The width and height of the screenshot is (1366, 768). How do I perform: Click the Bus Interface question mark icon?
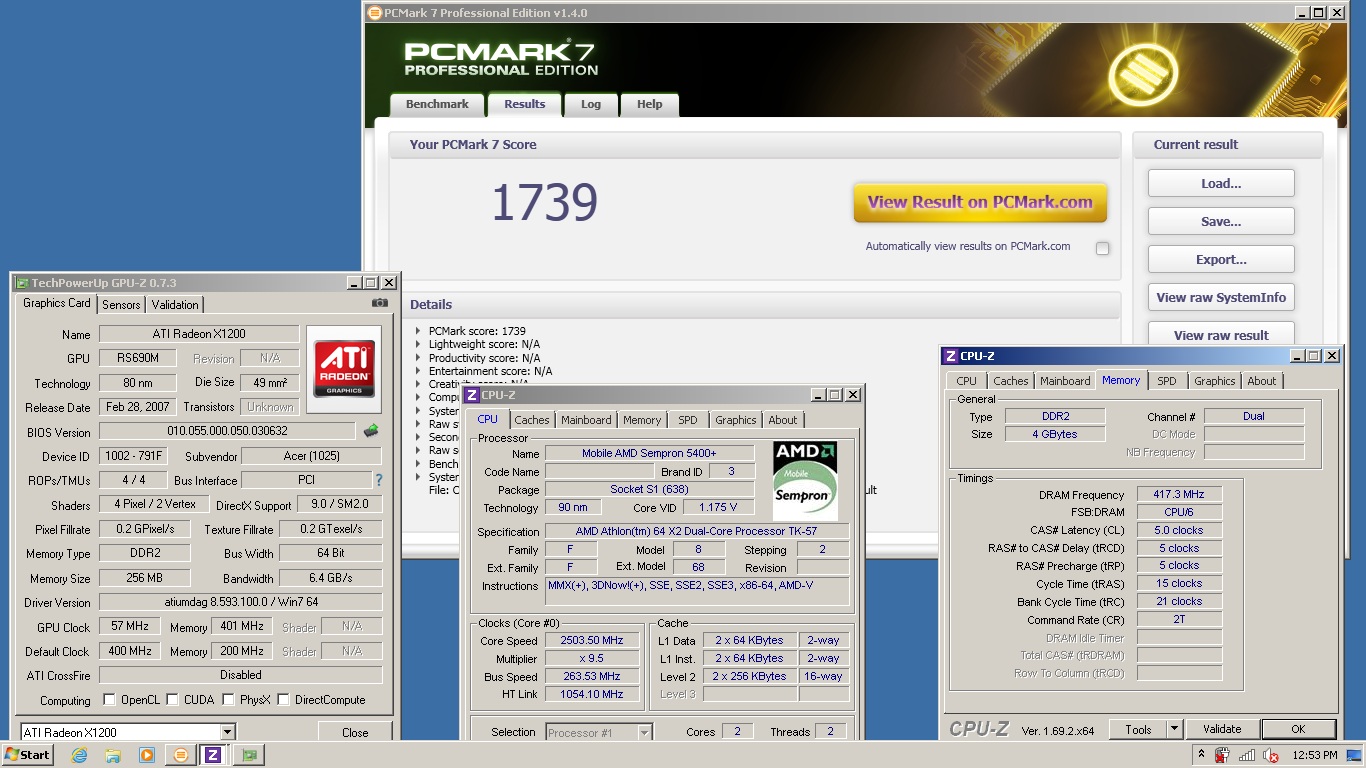(x=379, y=480)
